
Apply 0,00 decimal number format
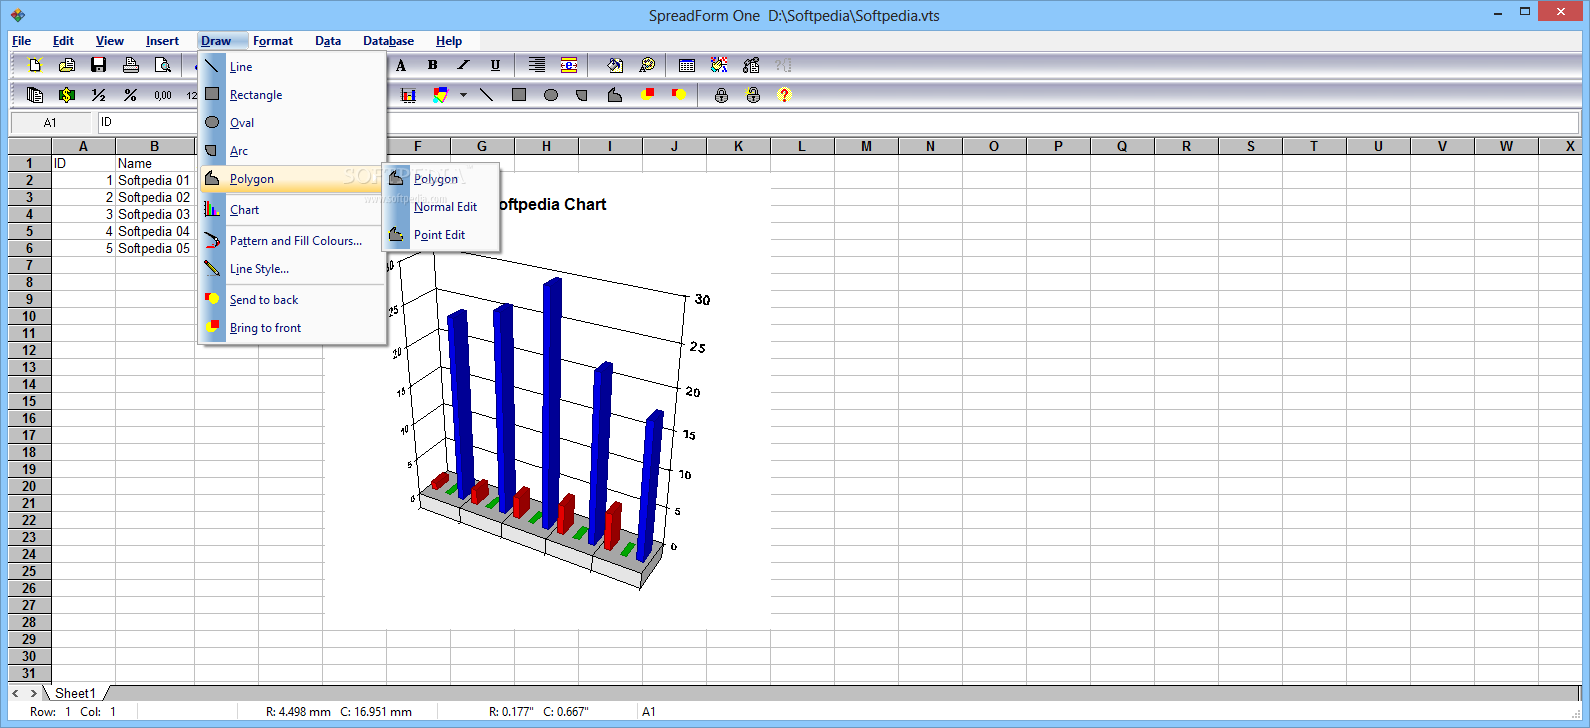coord(162,95)
